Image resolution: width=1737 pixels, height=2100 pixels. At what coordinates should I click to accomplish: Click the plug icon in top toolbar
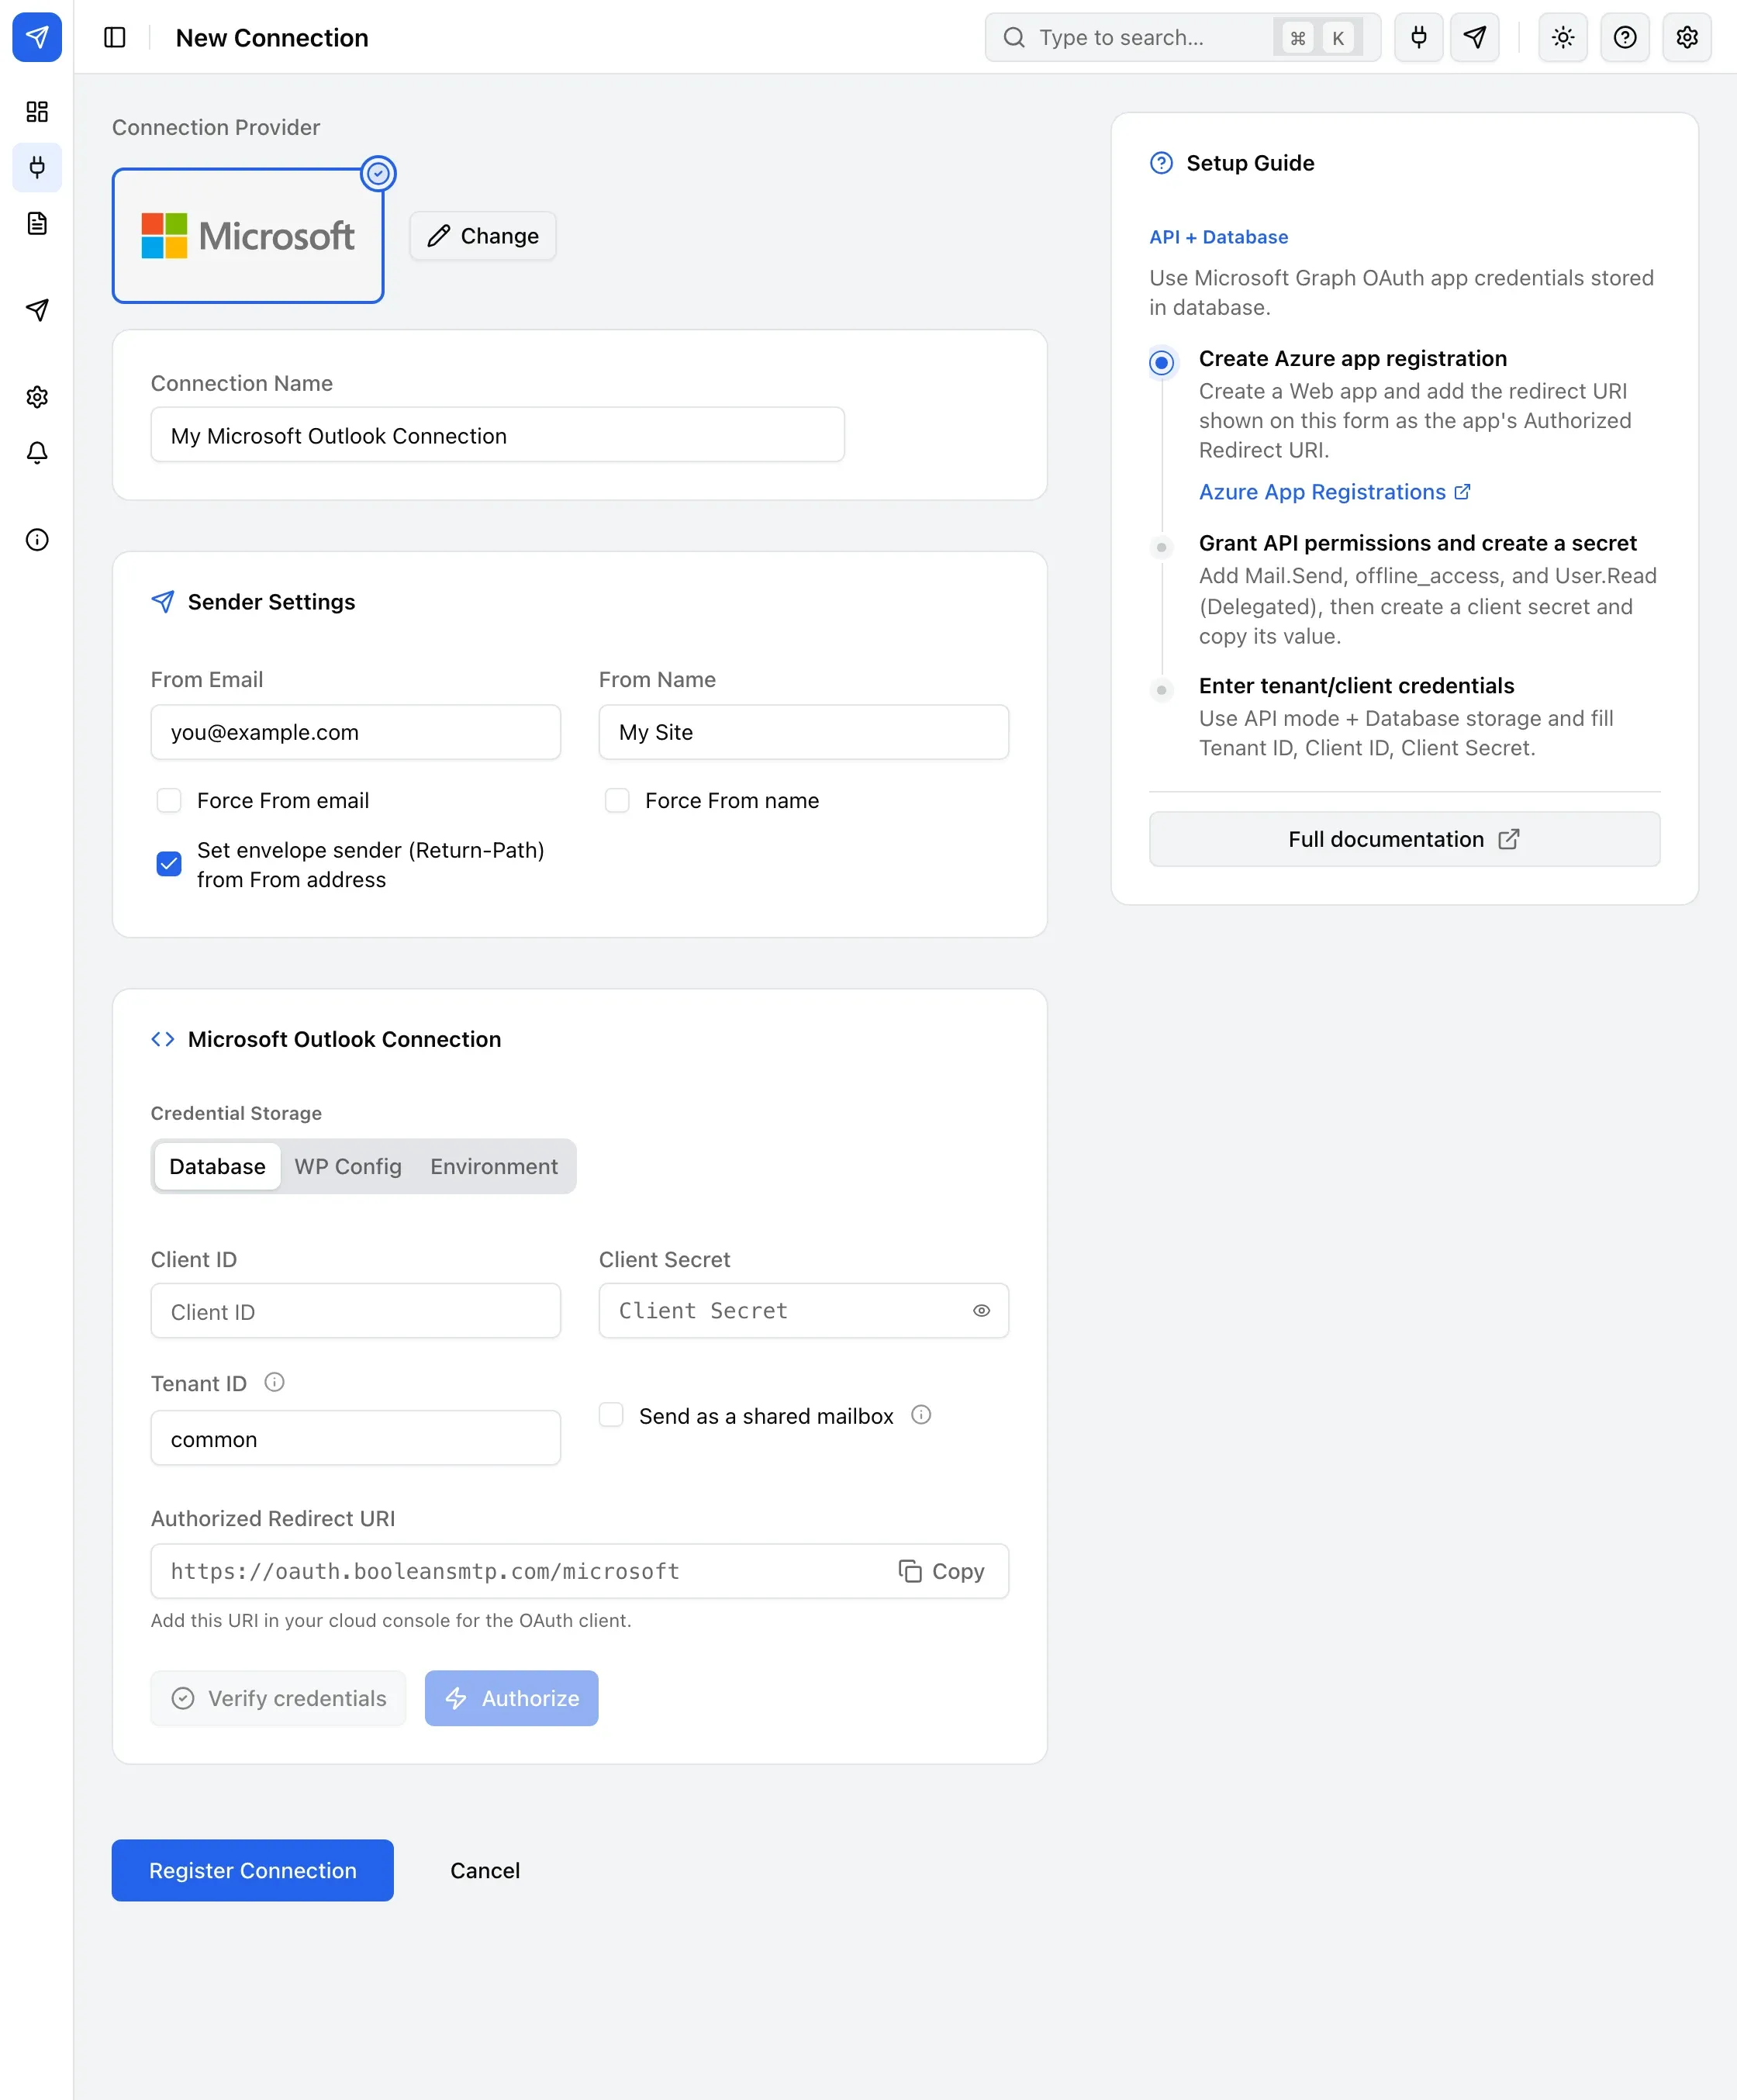point(1418,37)
